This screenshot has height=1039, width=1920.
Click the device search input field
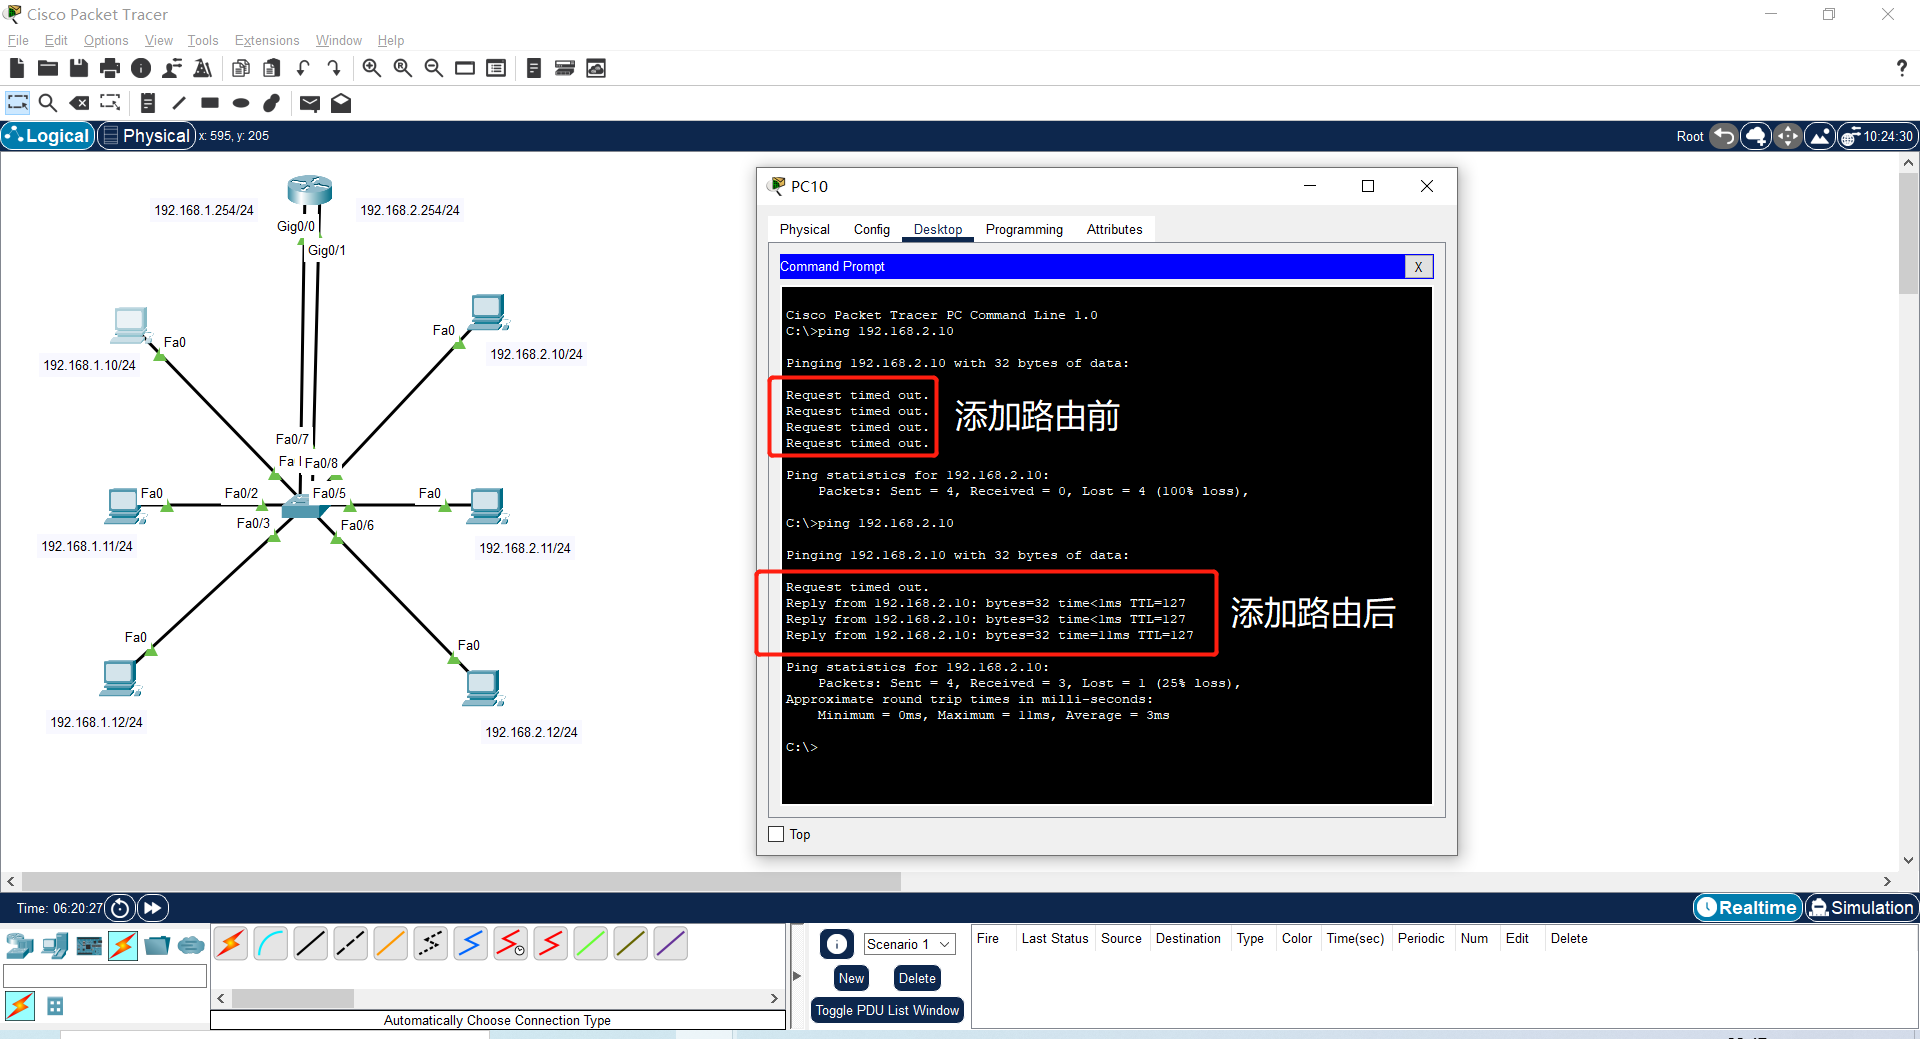(105, 976)
